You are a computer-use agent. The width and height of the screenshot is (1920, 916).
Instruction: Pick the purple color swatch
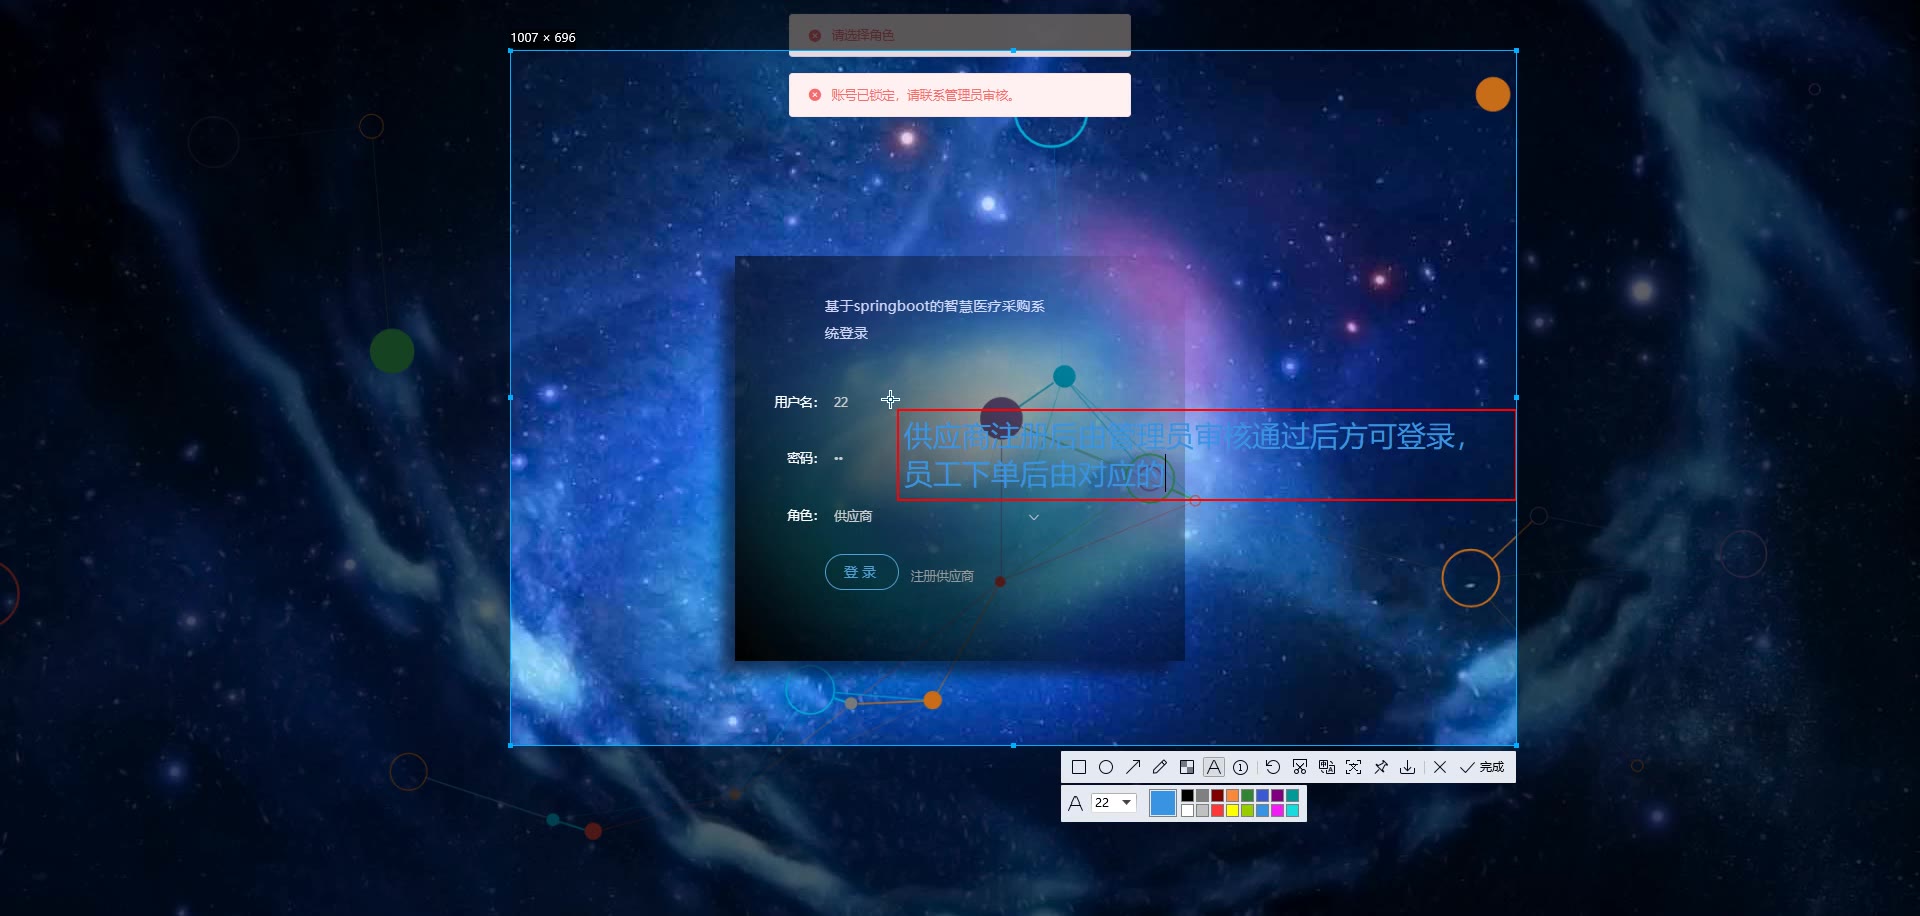[1278, 796]
